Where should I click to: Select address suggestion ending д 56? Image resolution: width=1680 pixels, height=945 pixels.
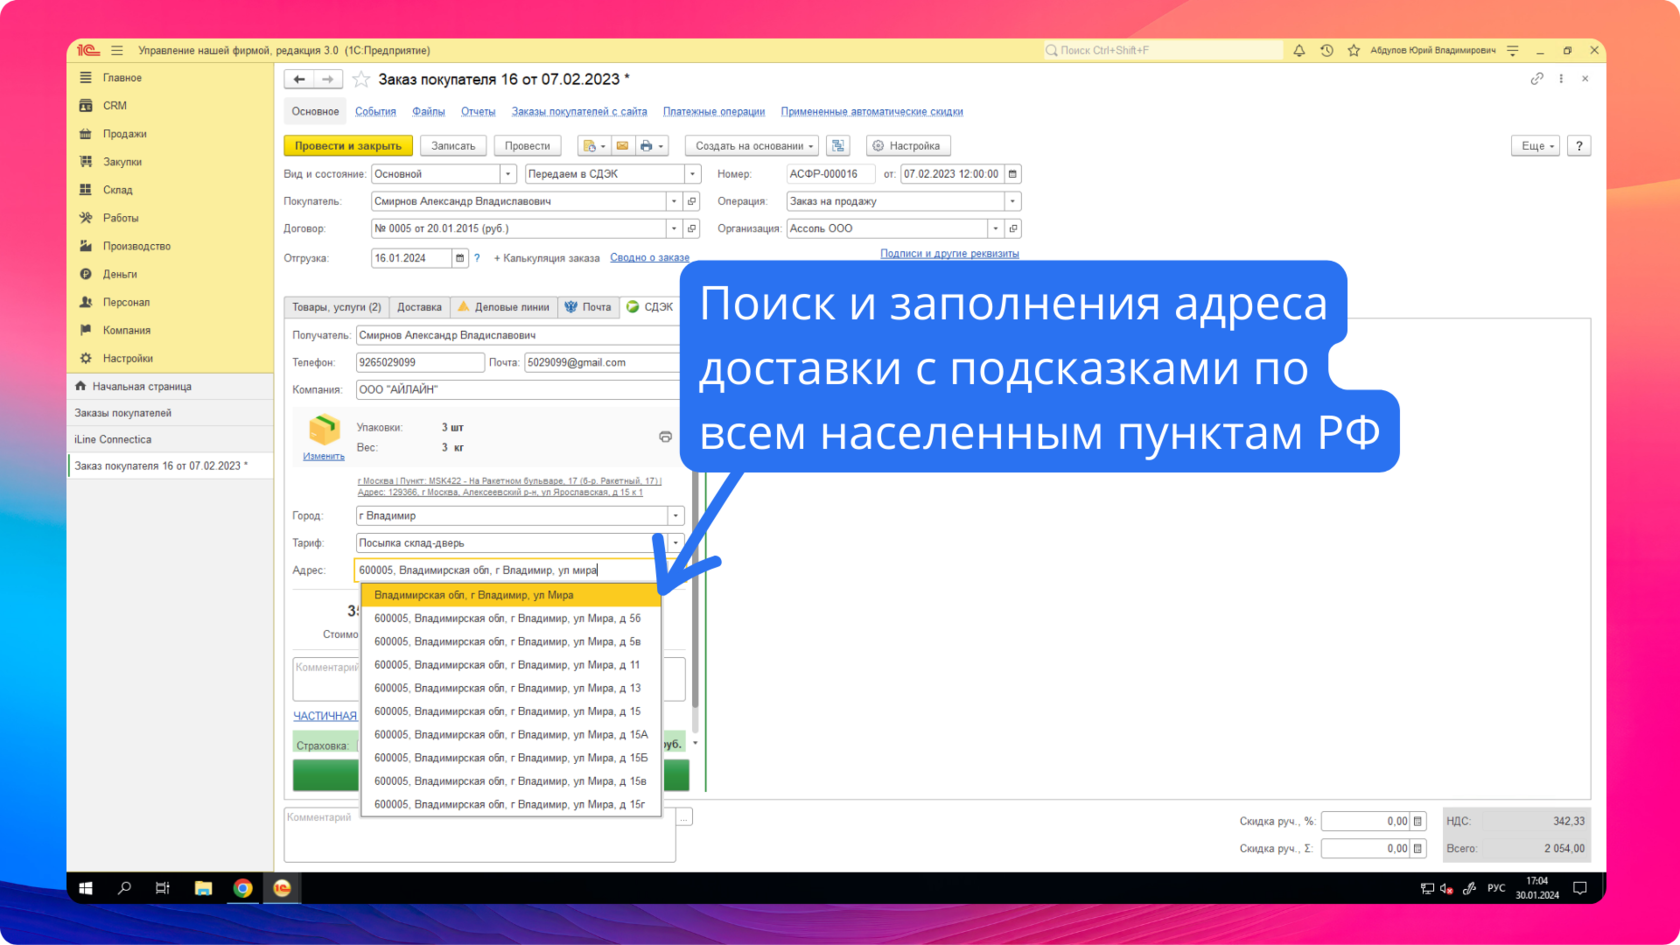(511, 619)
